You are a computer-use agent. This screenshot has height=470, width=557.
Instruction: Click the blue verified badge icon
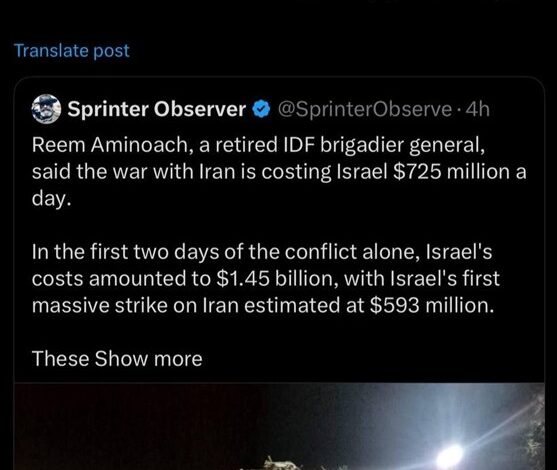(x=261, y=109)
